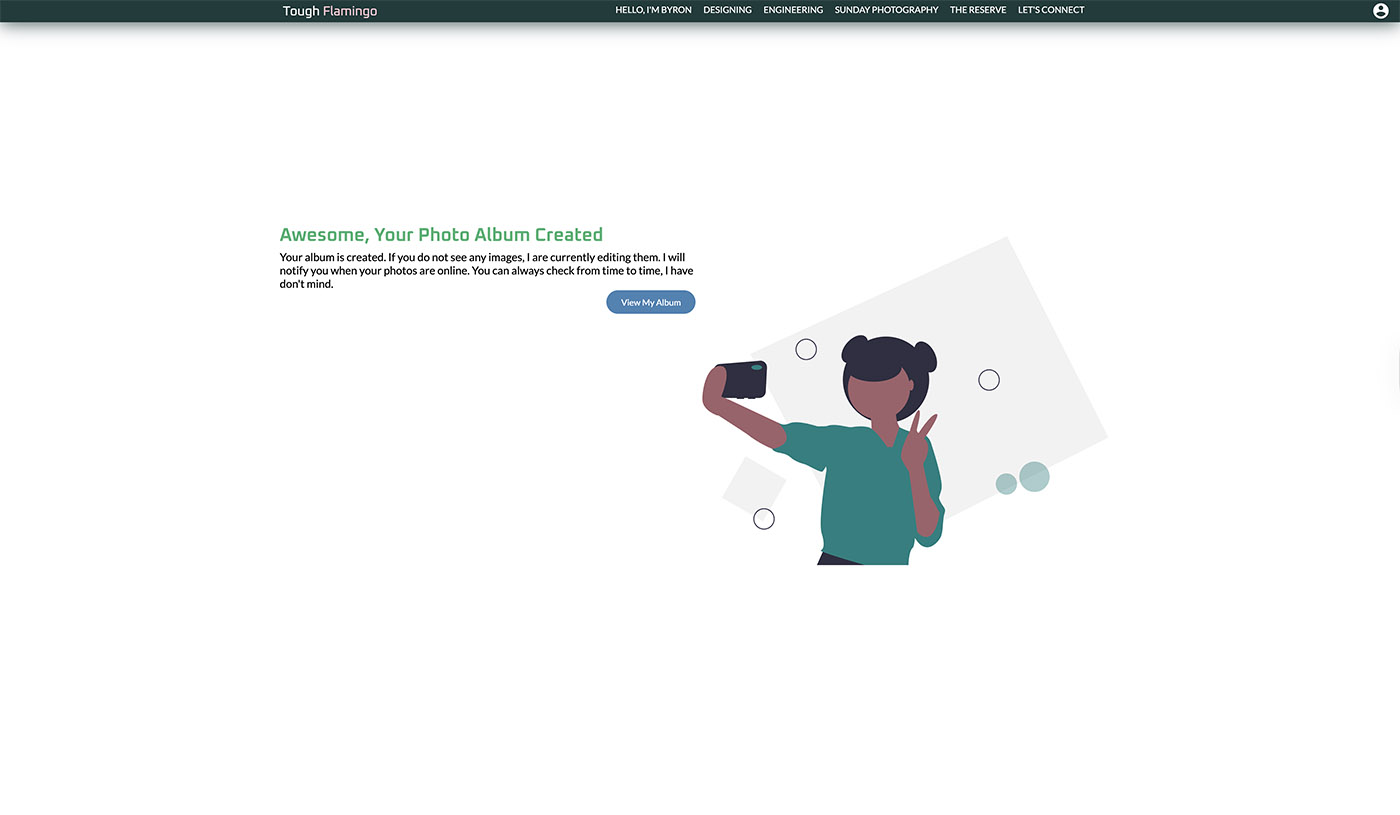Open the HELLO, I'M BYRON menu item
The height and width of the screenshot is (815, 1400).
(653, 10)
